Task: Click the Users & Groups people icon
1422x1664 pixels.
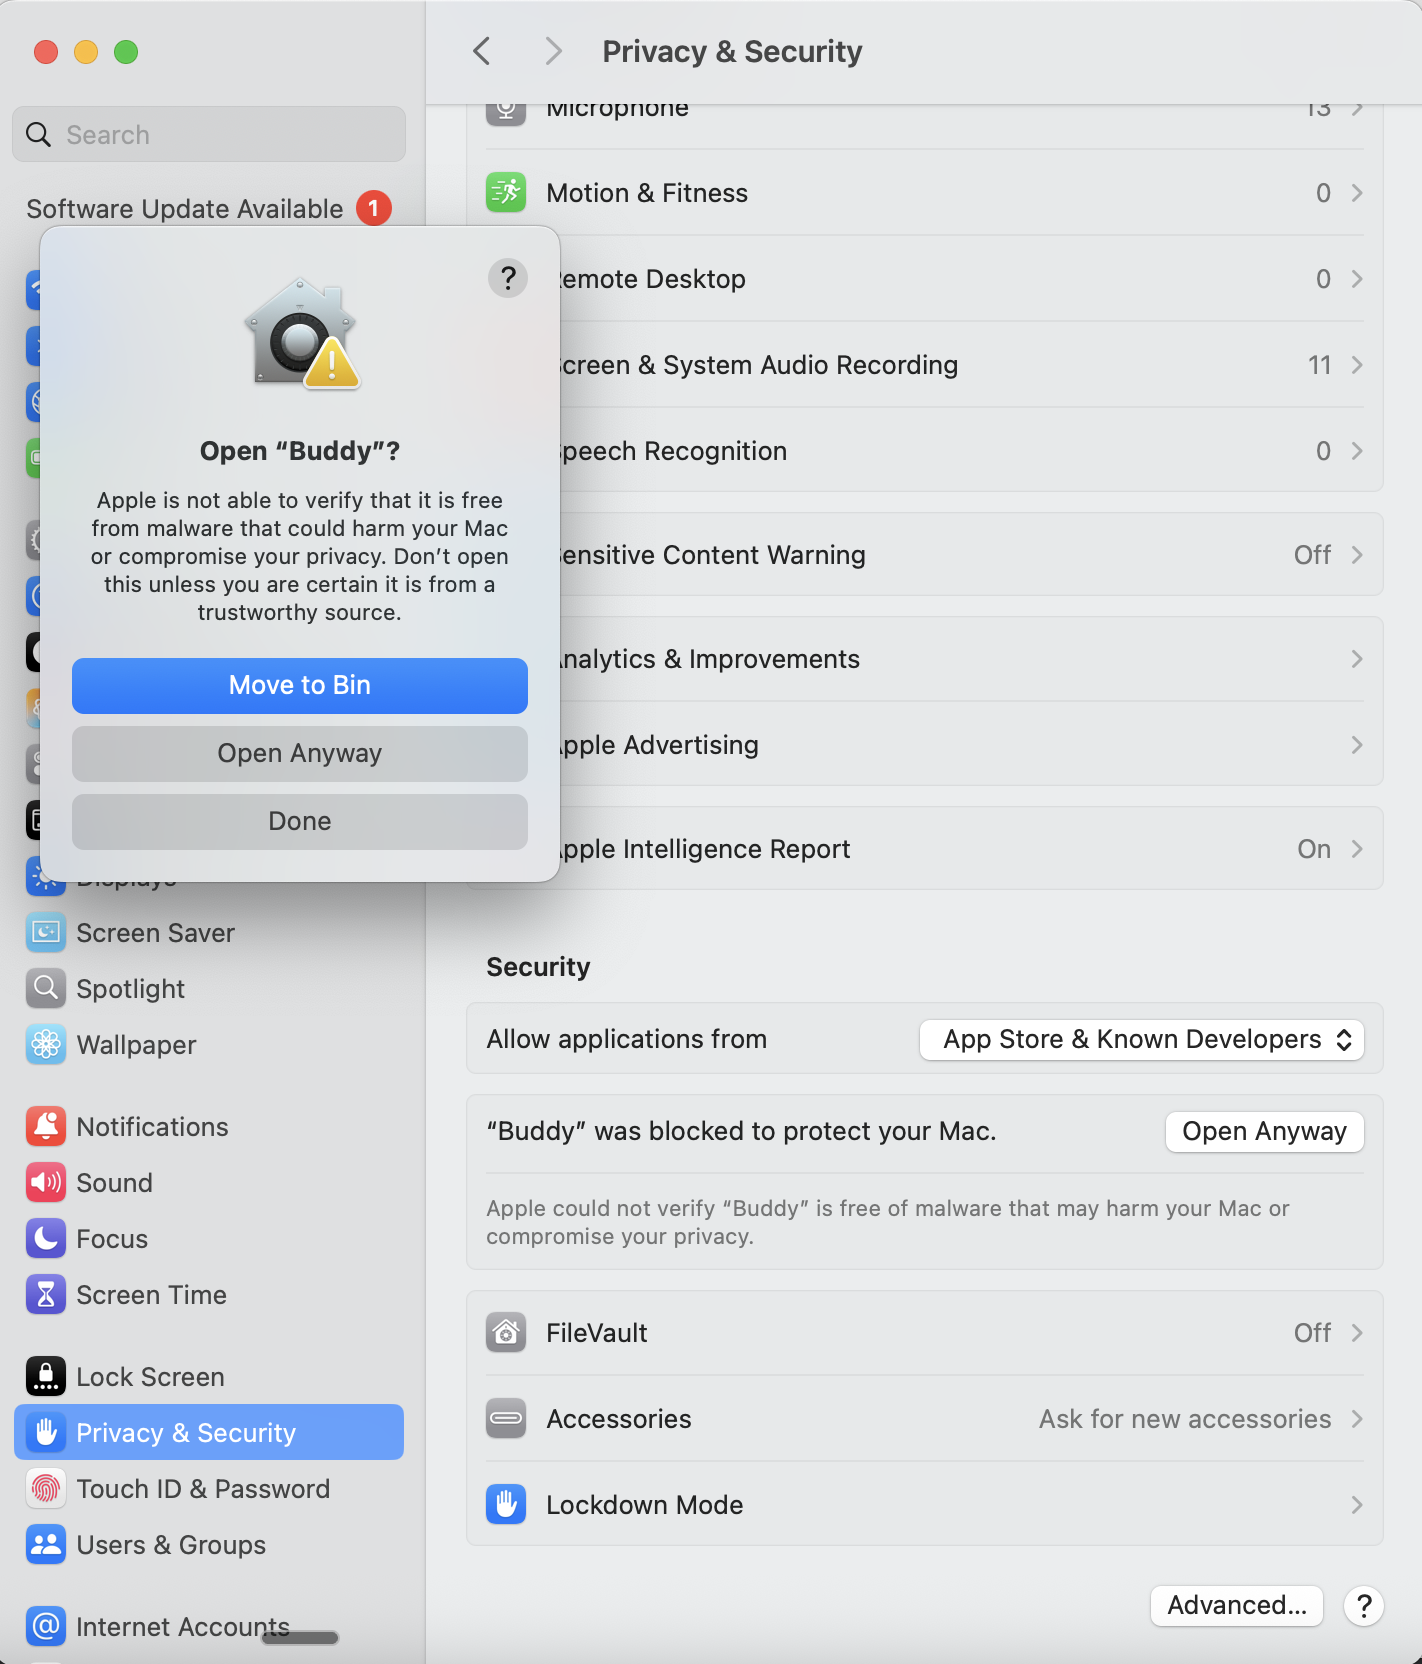Action: tap(46, 1544)
